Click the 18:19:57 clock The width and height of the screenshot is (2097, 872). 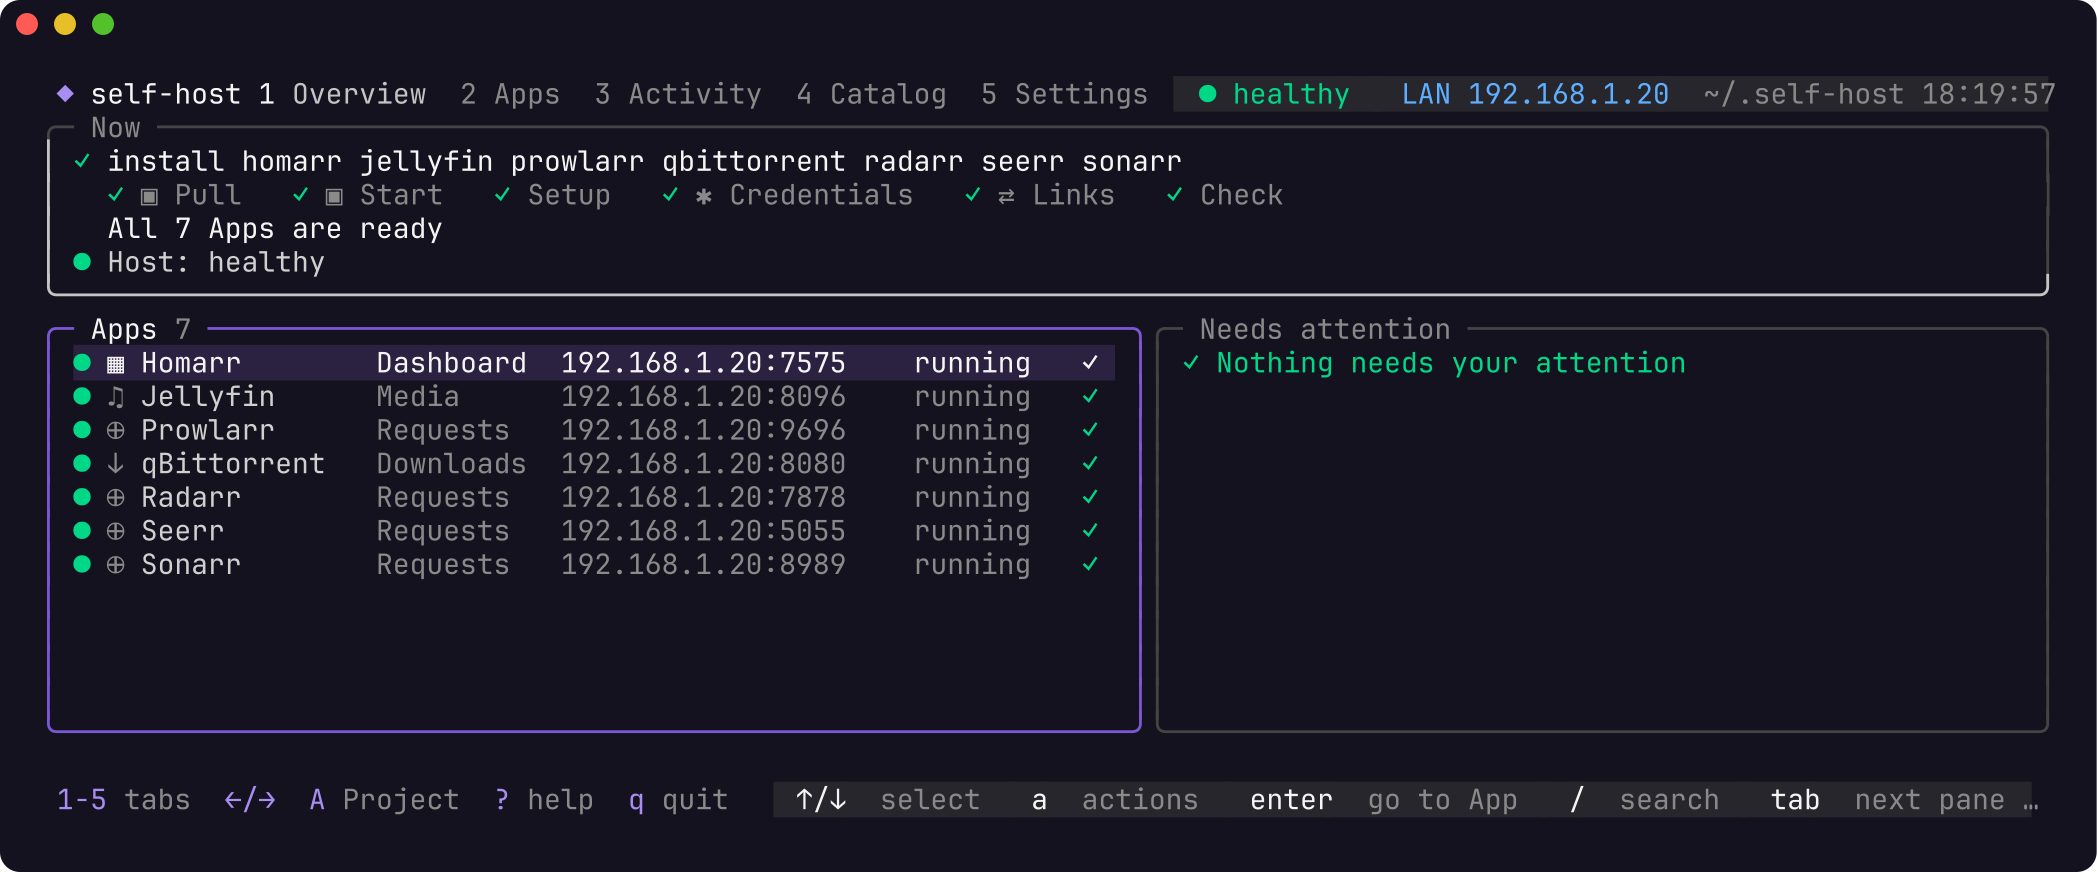pyautogui.click(x=1988, y=94)
